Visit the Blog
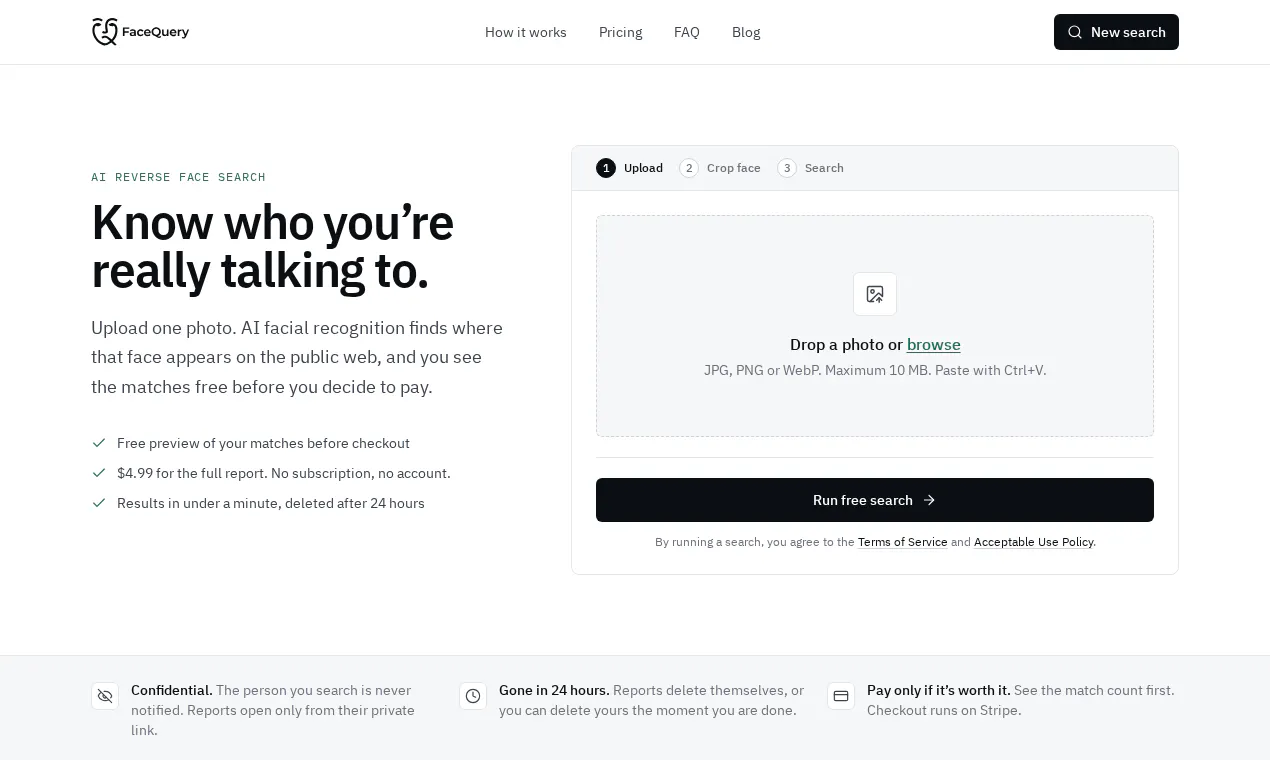Screen dimensions: 1270x760 (x=746, y=32)
